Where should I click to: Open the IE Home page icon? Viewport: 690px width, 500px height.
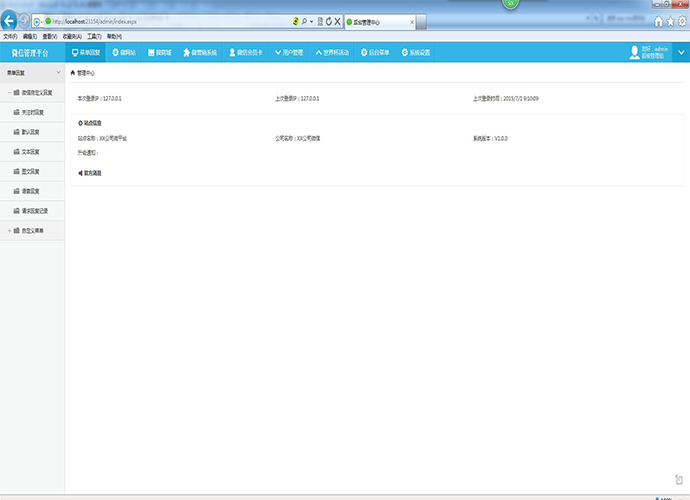[x=657, y=21]
